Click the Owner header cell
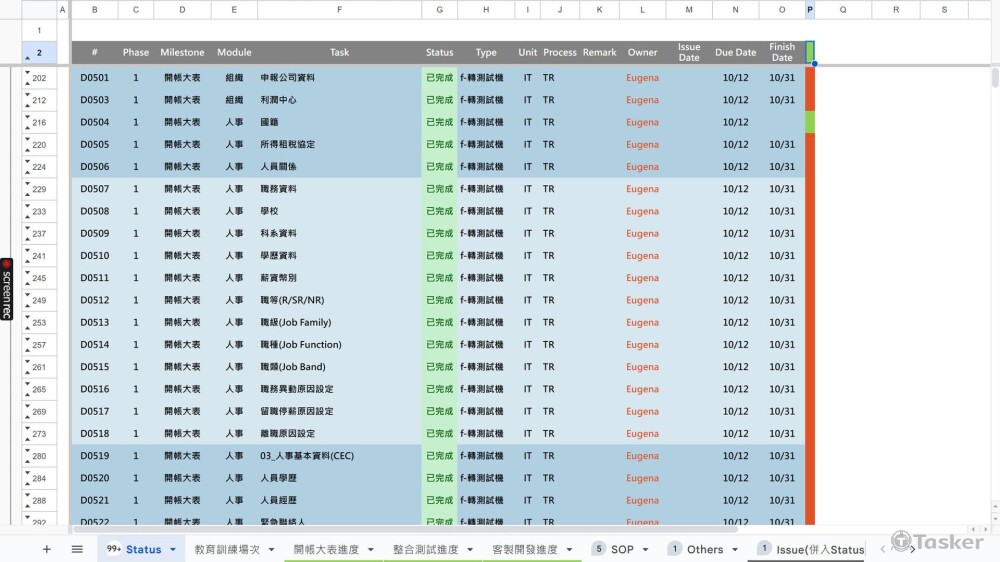1000x562 pixels. pos(642,52)
